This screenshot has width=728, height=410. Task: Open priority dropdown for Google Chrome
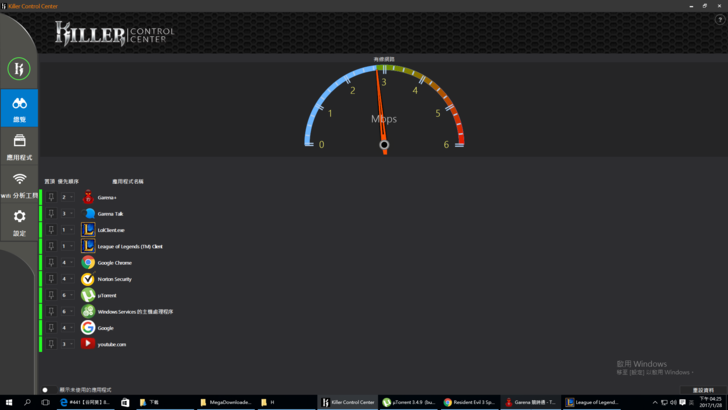point(67,262)
